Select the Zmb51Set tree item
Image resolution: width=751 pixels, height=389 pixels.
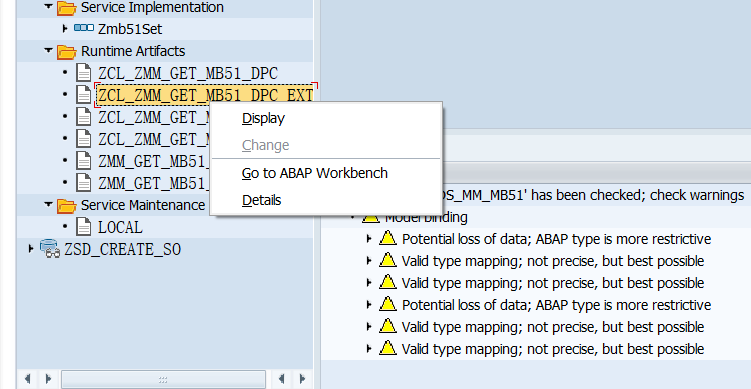130,29
